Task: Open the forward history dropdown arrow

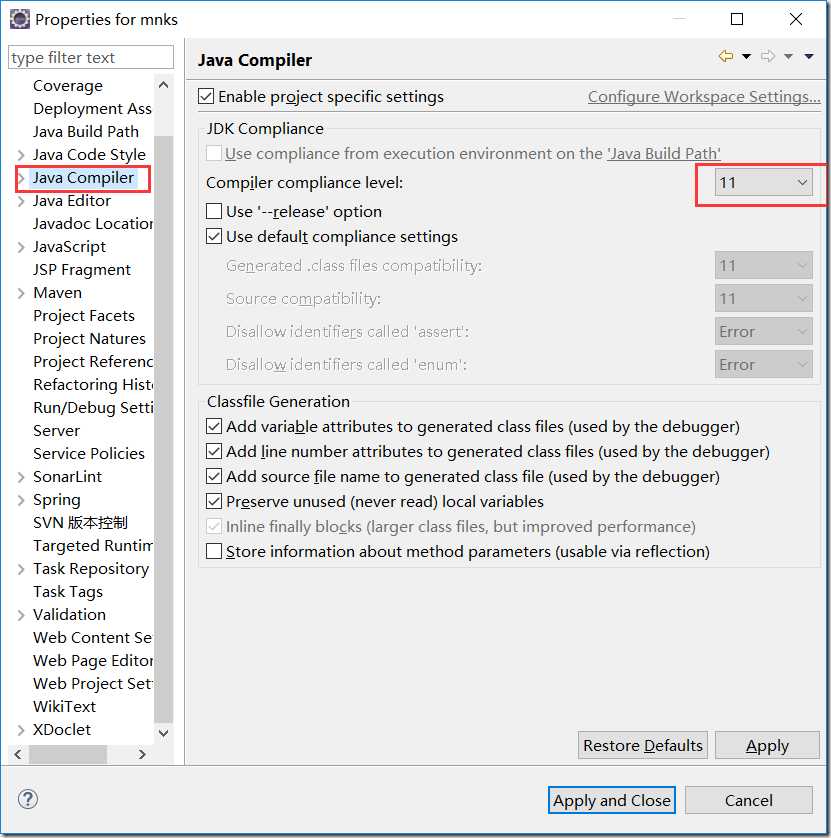Action: pos(788,56)
